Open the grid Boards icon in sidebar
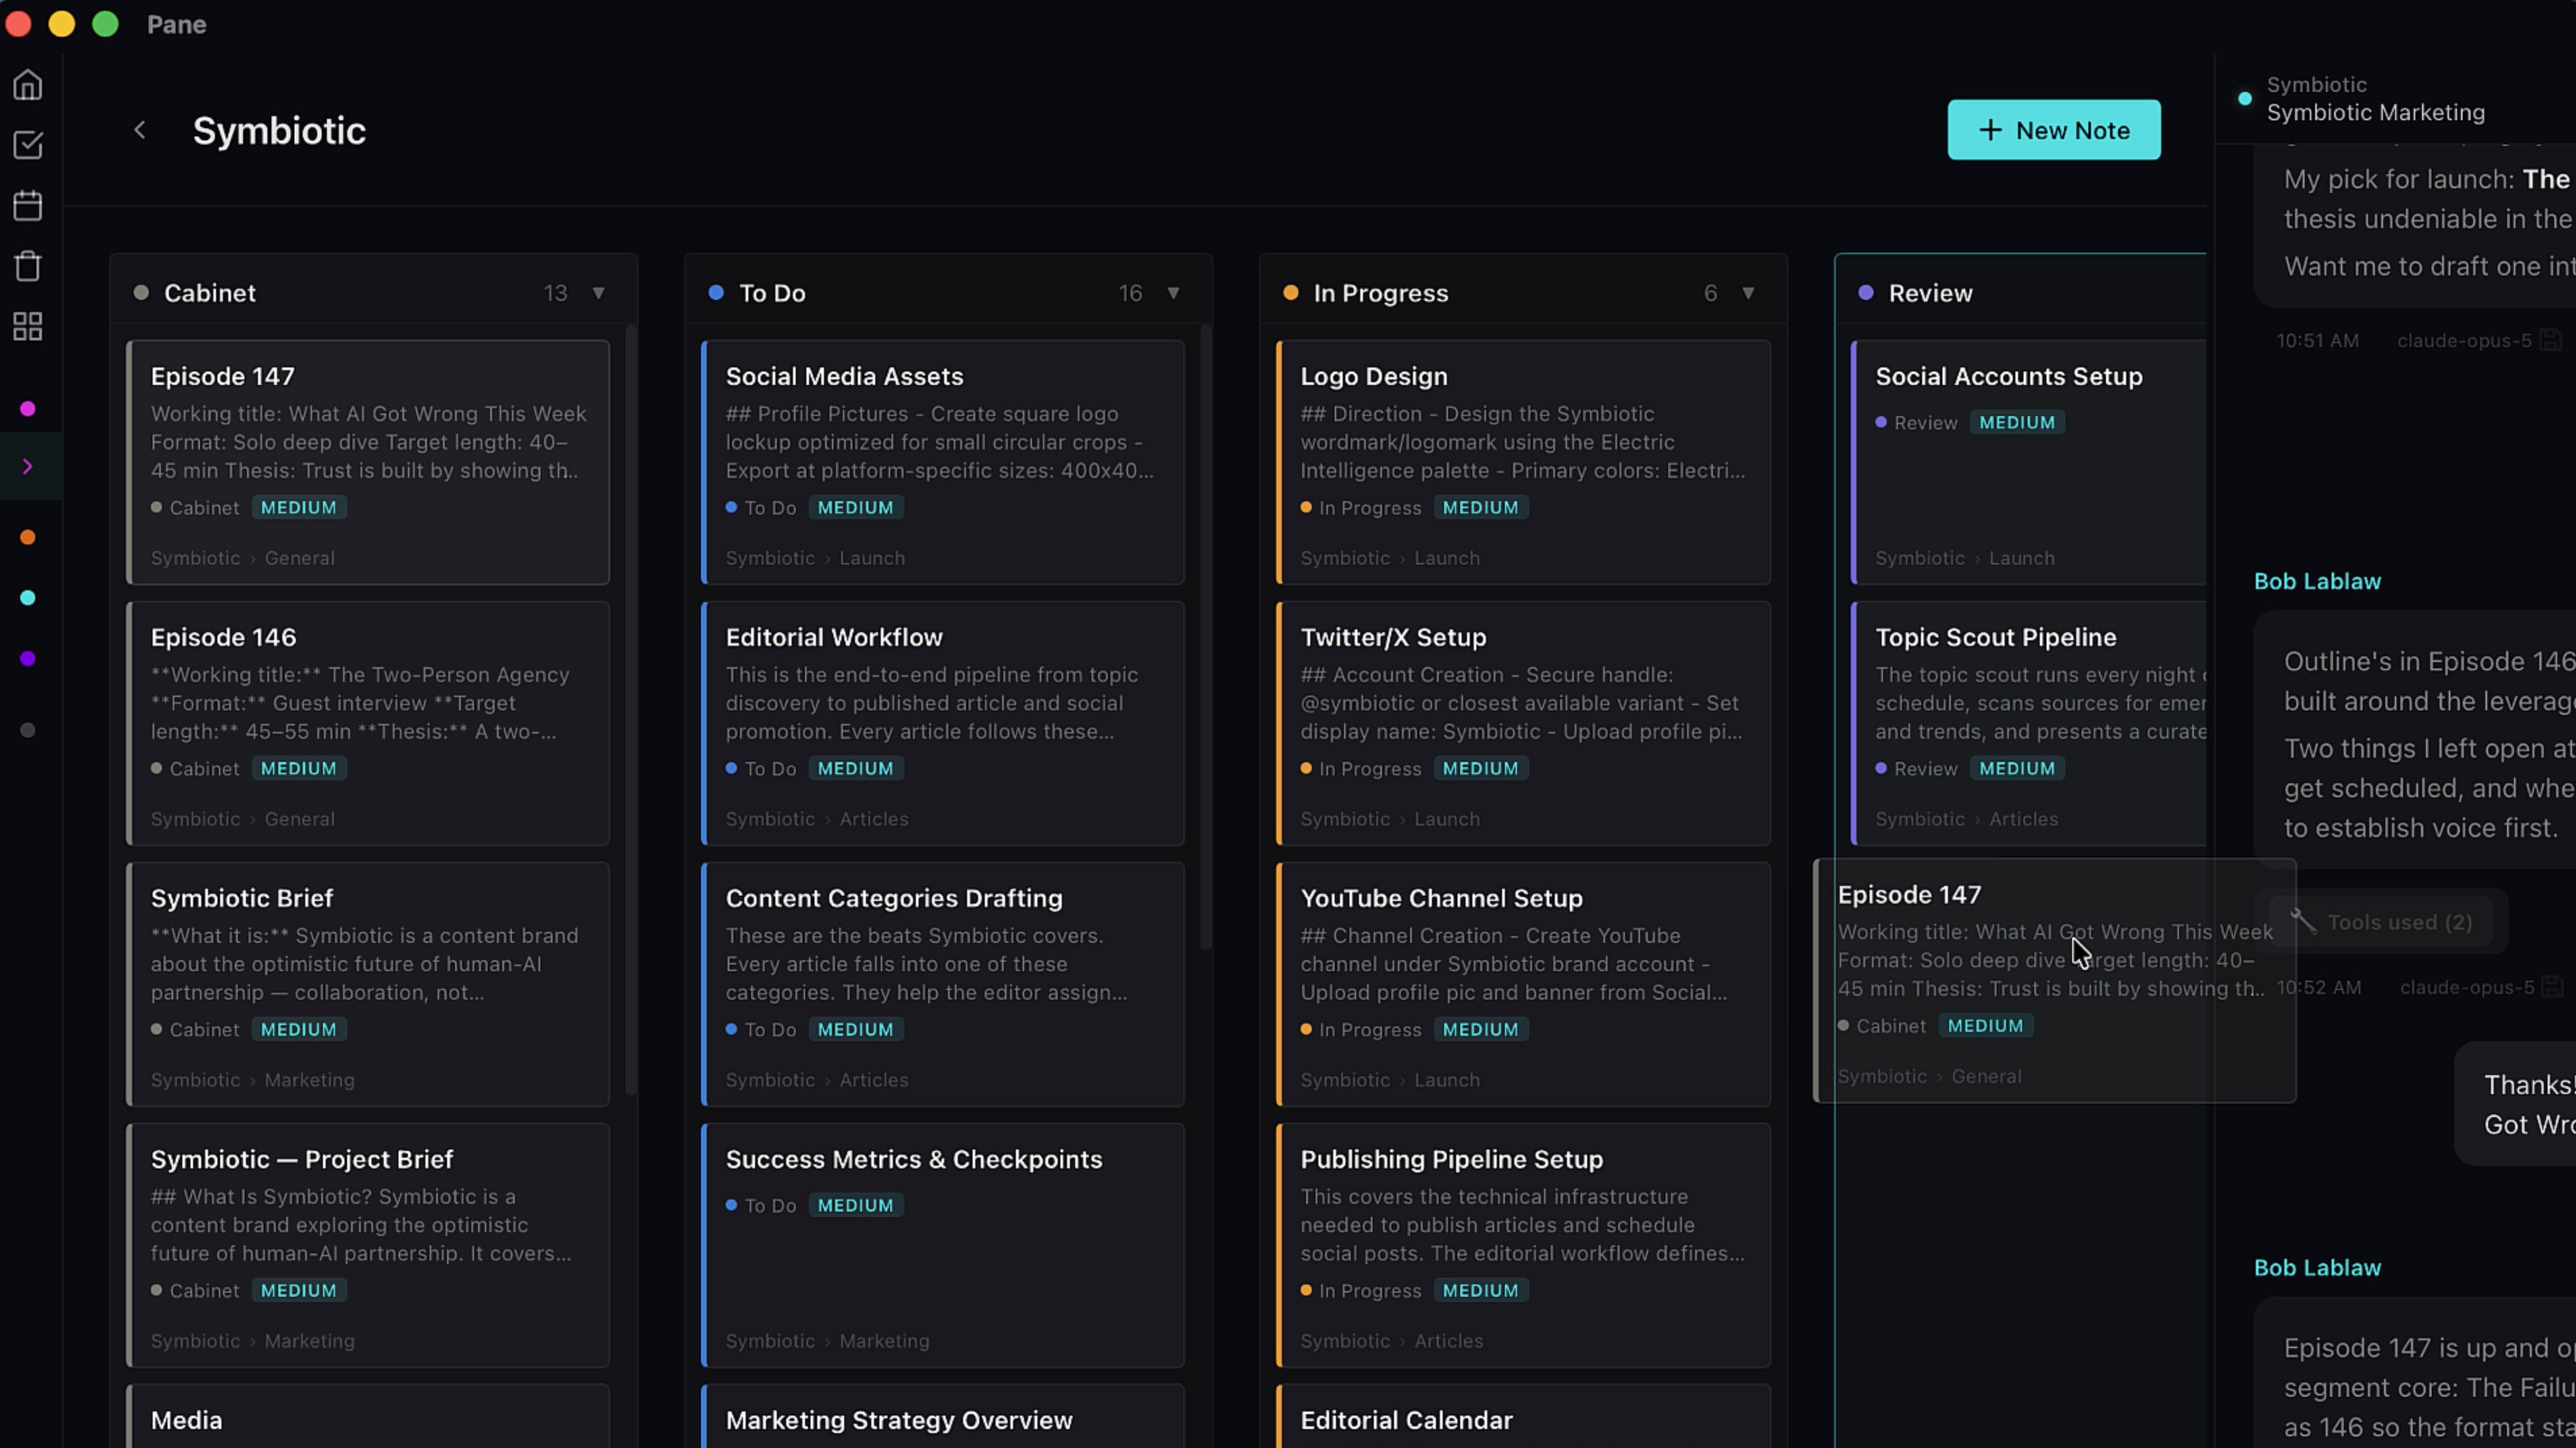Image resolution: width=2576 pixels, height=1448 pixels. coord(28,326)
